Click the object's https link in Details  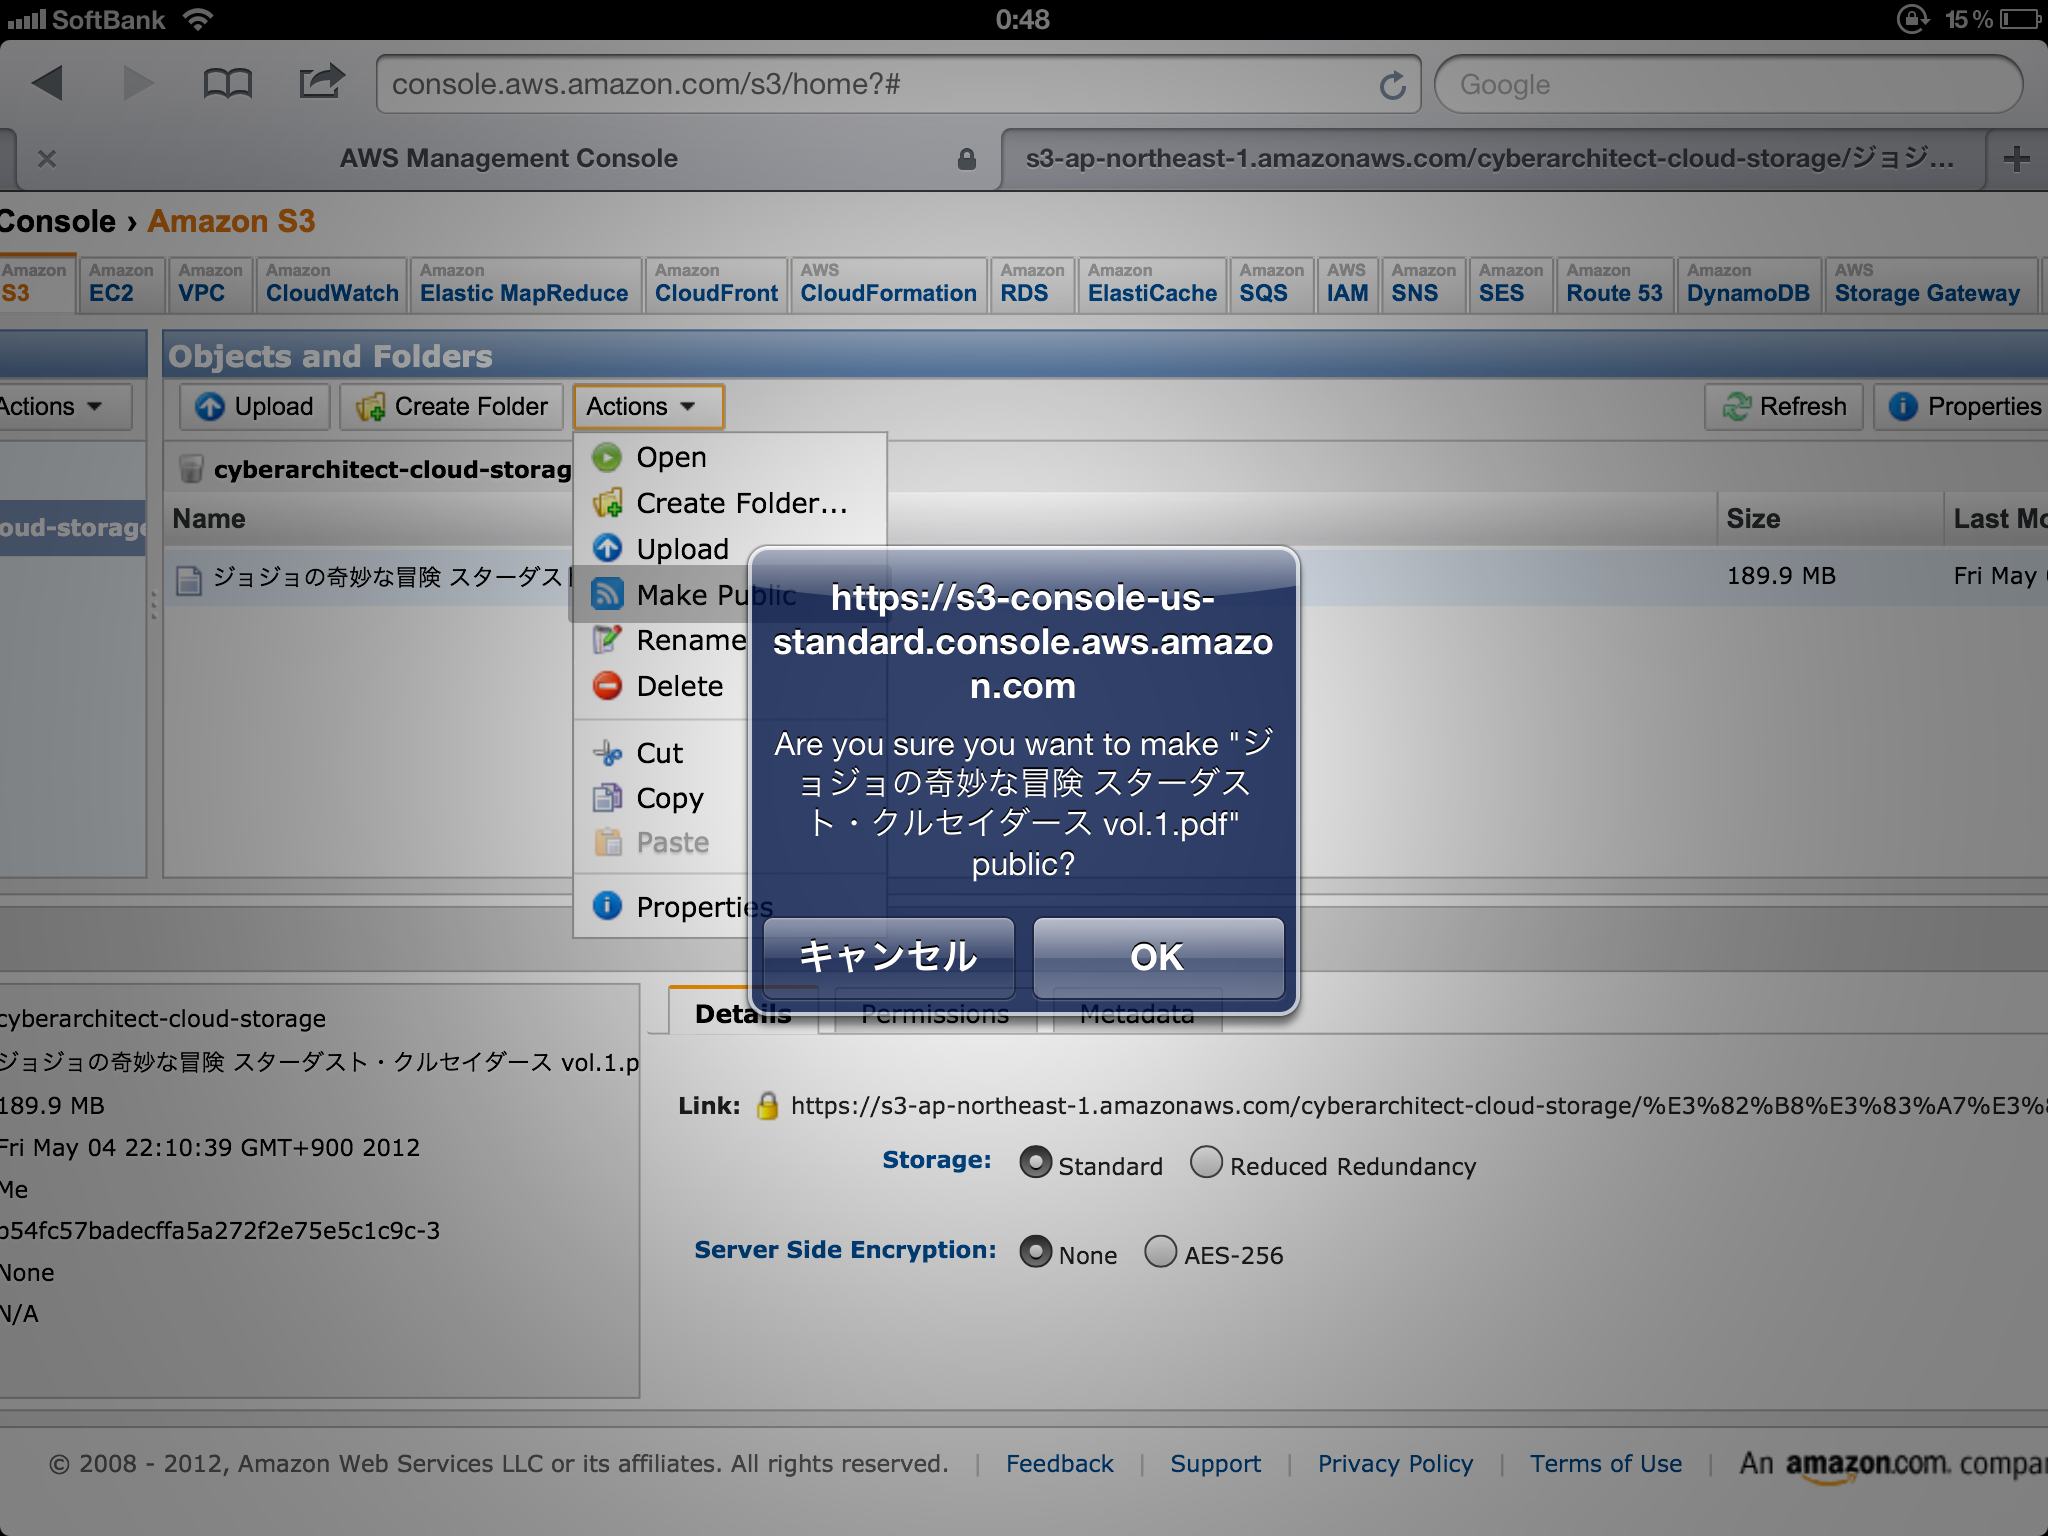[1418, 1105]
